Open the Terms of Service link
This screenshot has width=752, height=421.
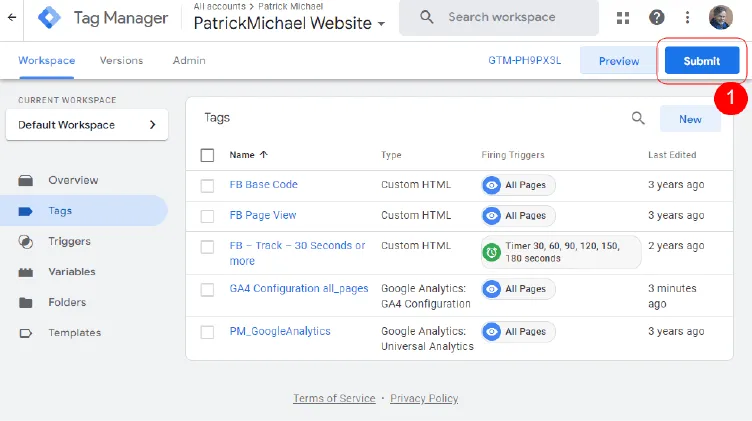[x=334, y=398]
